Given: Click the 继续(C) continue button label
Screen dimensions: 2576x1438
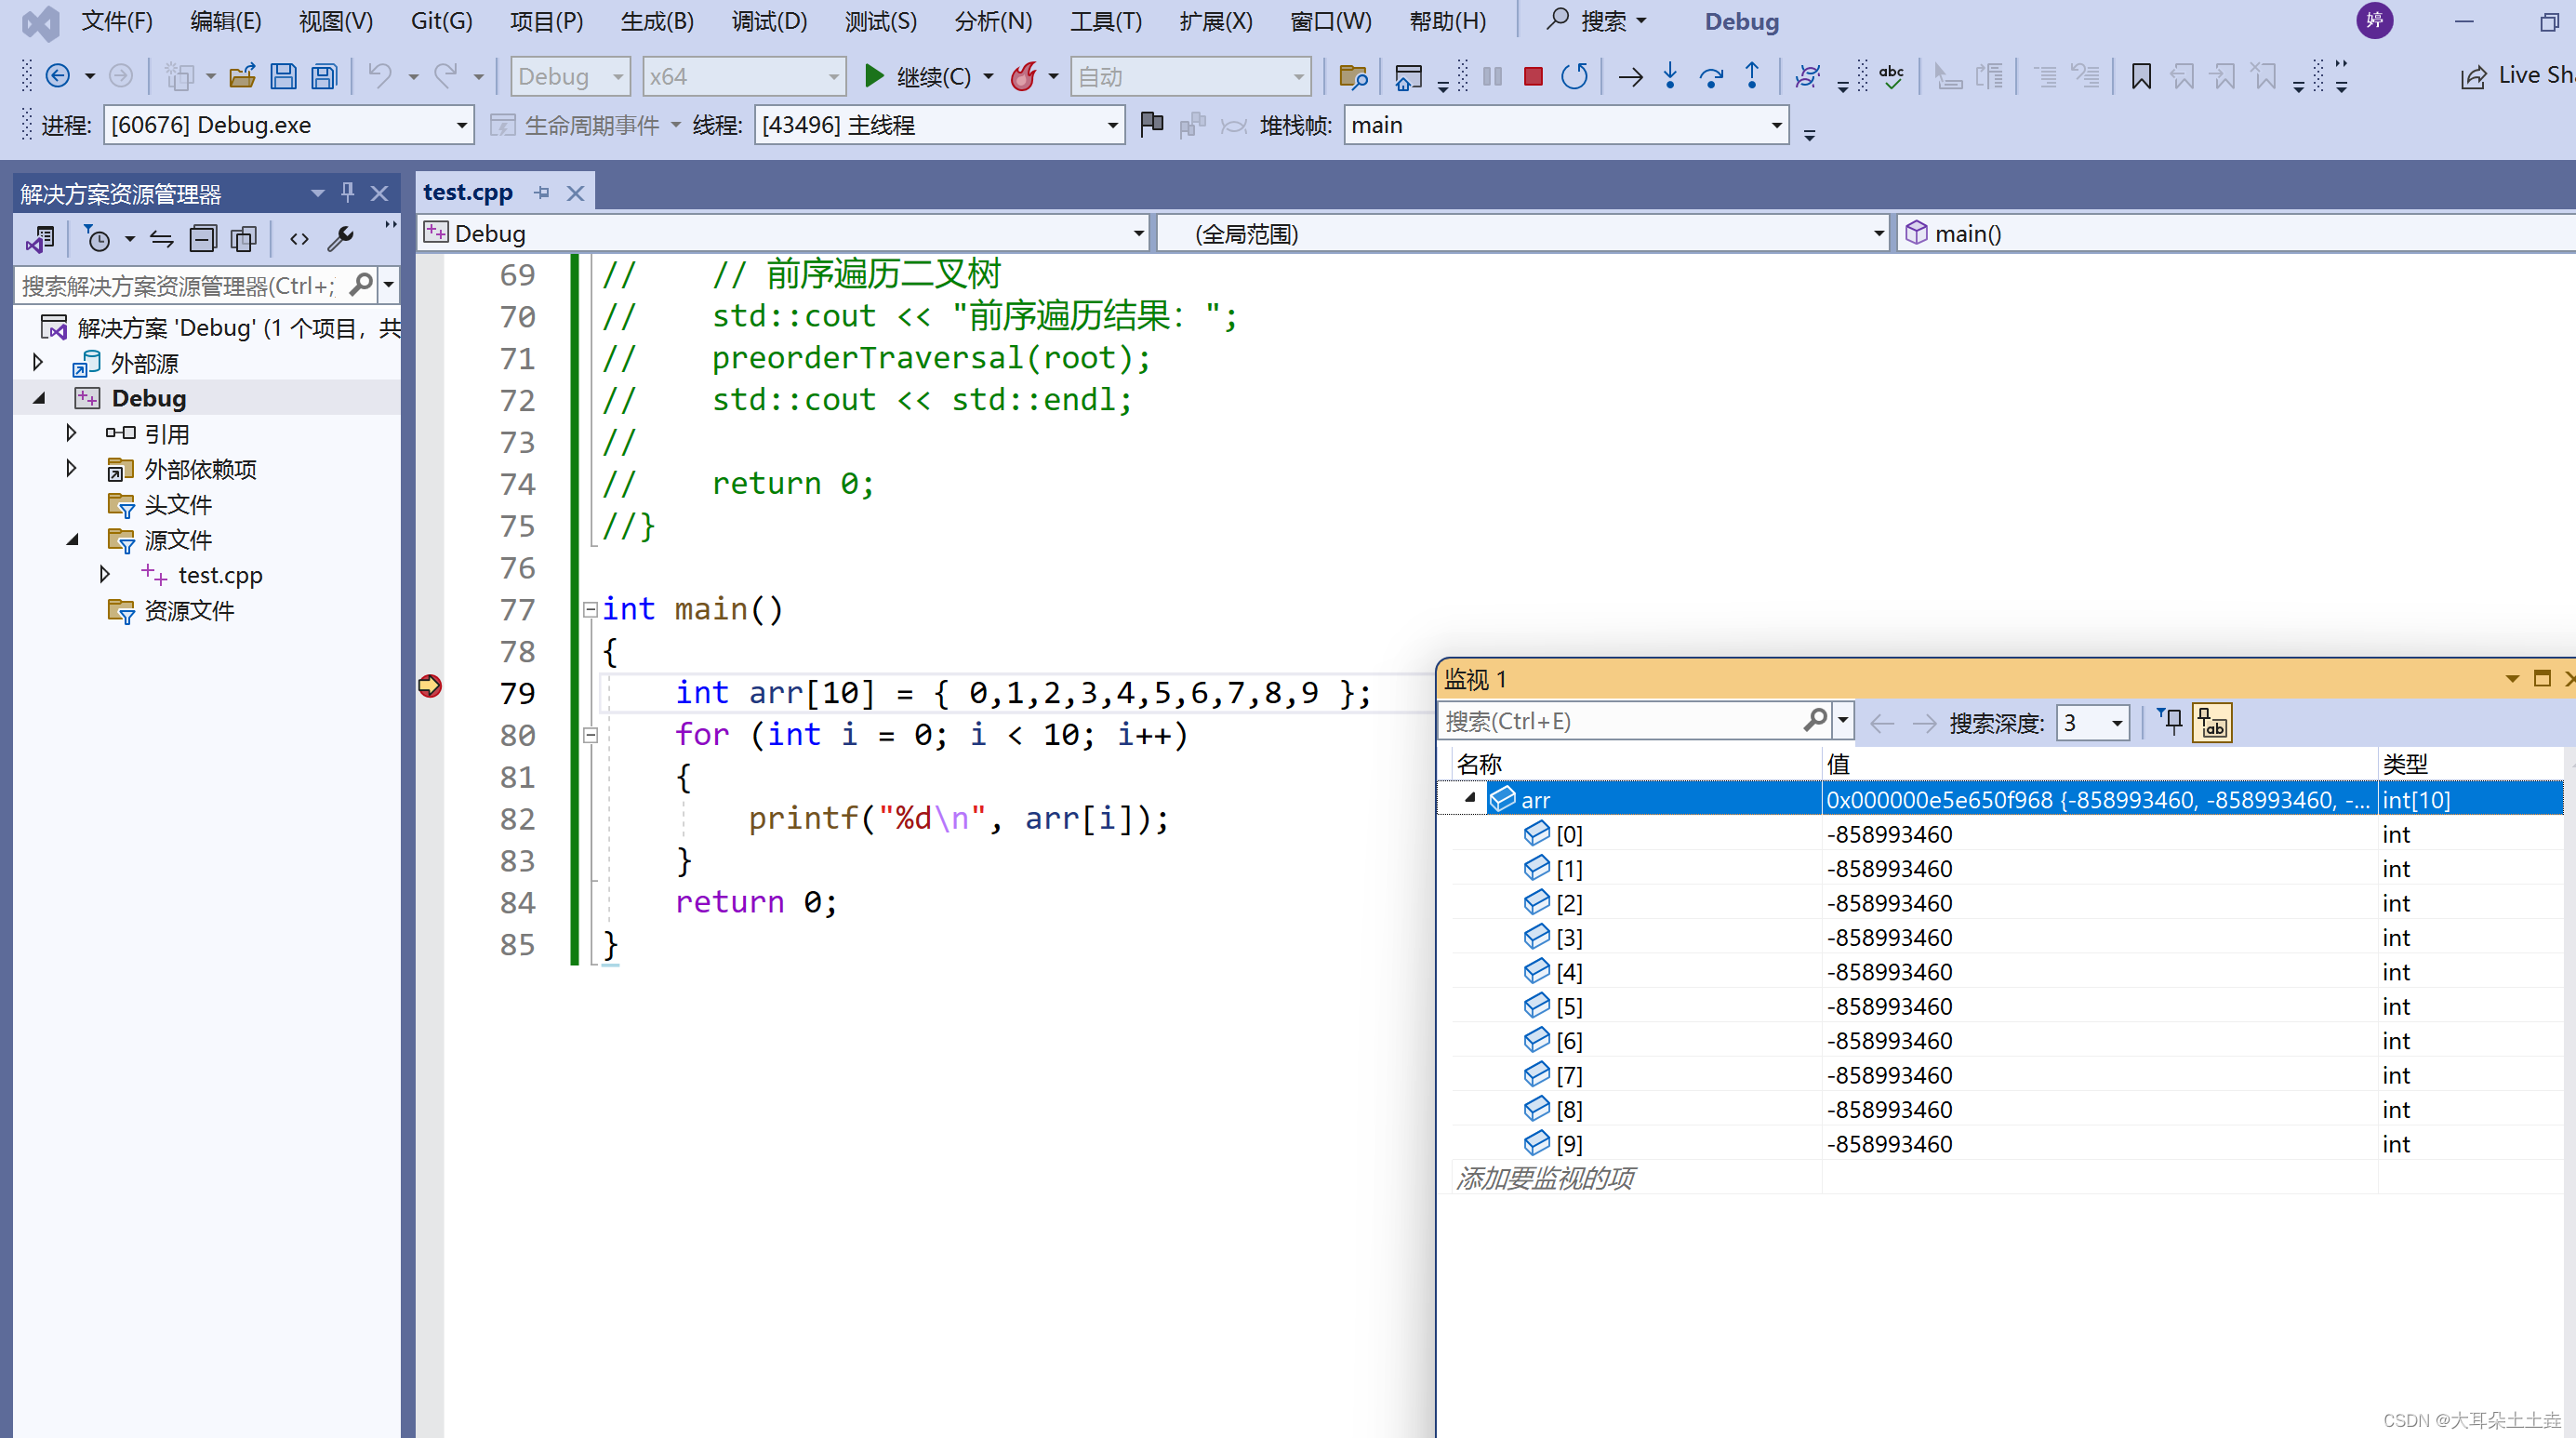Looking at the screenshot, I should (x=933, y=77).
